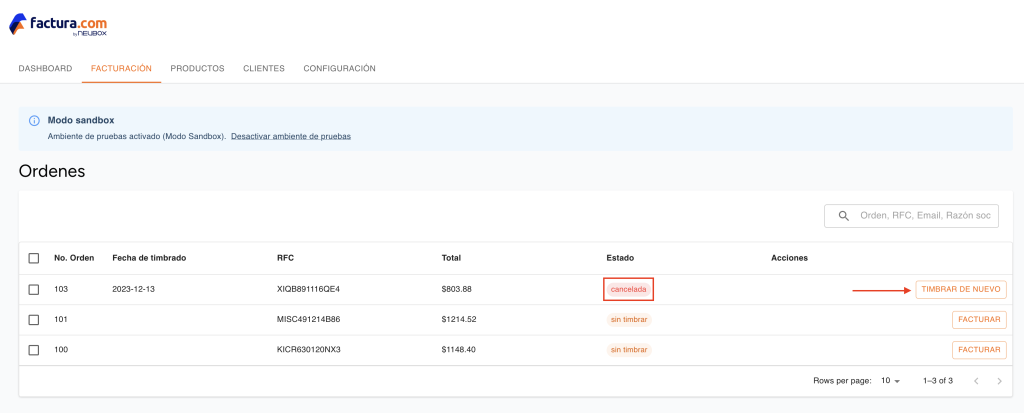Image resolution: width=1024 pixels, height=413 pixels.
Task: Click sin timbrar badge of order 101
Action: [x=629, y=320]
